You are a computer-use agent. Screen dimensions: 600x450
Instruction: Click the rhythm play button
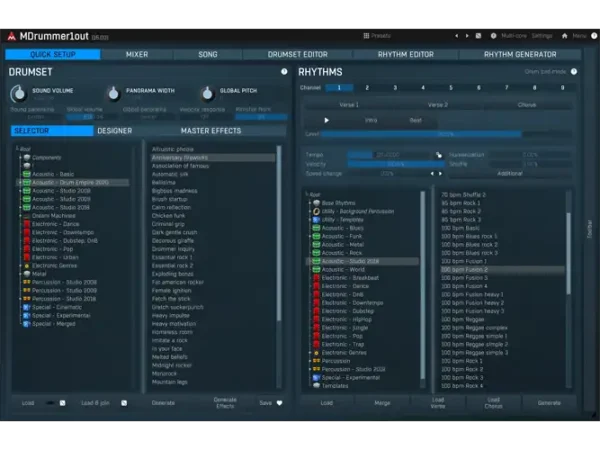coord(326,120)
